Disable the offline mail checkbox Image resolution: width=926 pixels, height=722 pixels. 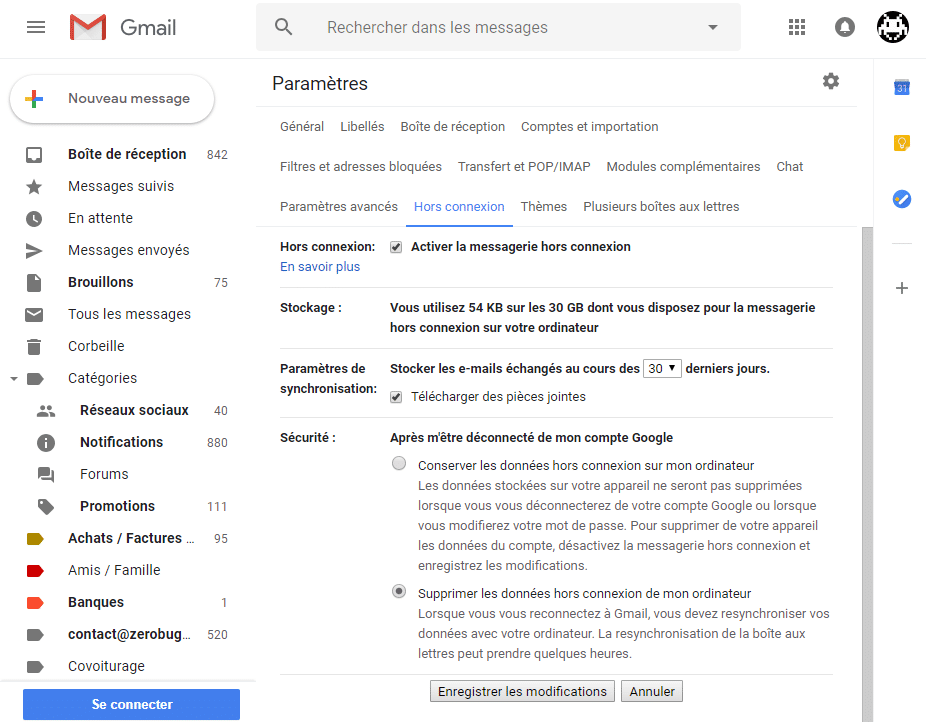(396, 247)
